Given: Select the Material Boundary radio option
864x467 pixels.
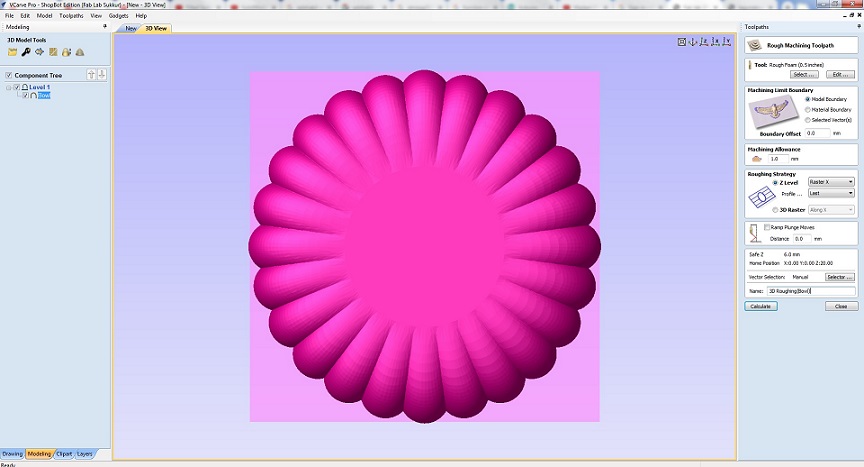Looking at the screenshot, I should click(808, 110).
